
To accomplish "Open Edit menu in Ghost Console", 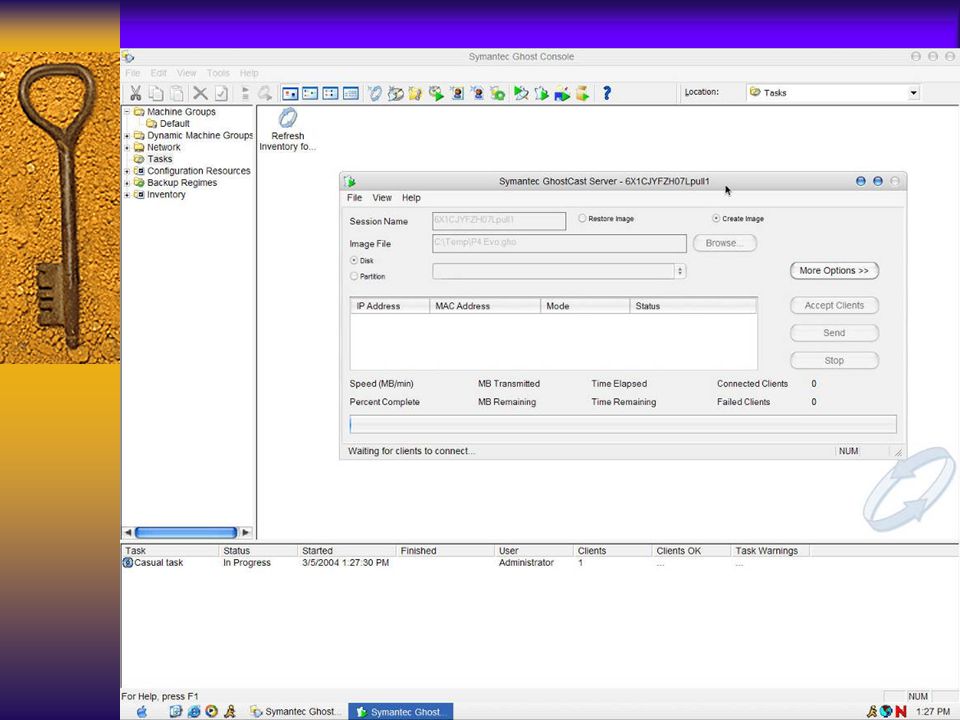I will tap(159, 73).
